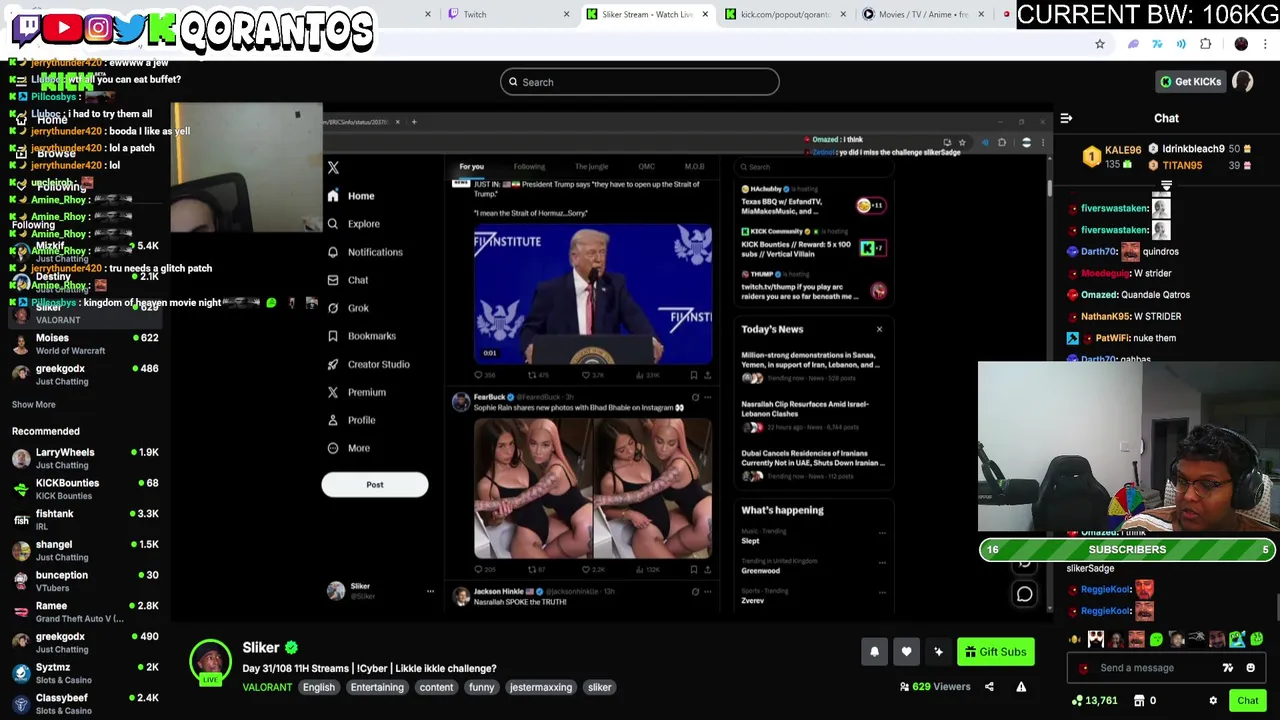
Task: Close the Sliker Stream browser tab
Action: click(x=705, y=14)
